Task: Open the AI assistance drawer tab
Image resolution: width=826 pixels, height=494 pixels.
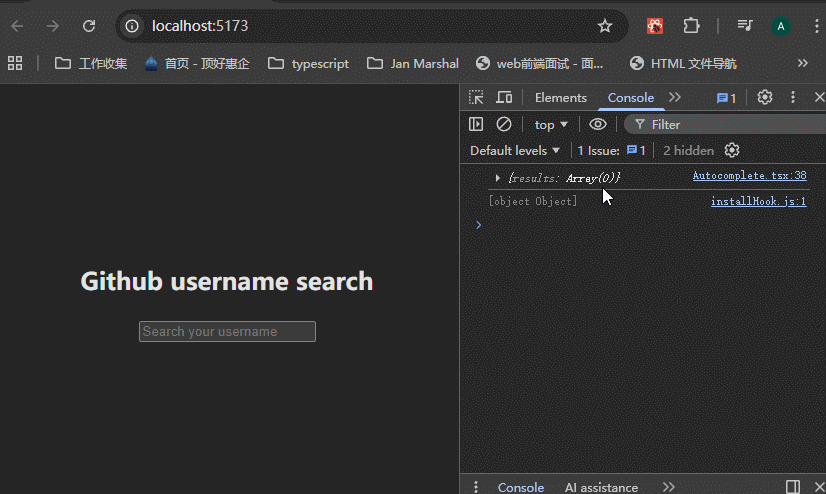Action: (x=601, y=487)
